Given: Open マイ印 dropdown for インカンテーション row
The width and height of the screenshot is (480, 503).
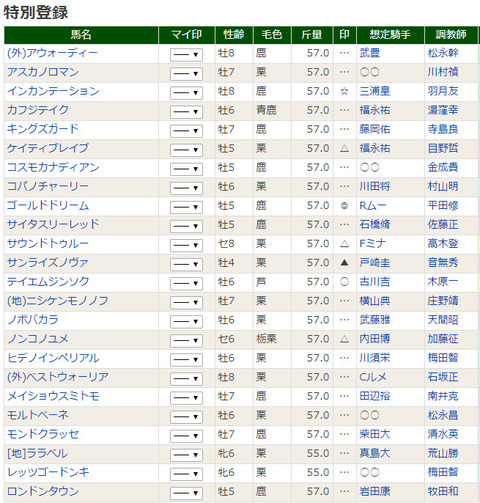Looking at the screenshot, I should [x=186, y=92].
